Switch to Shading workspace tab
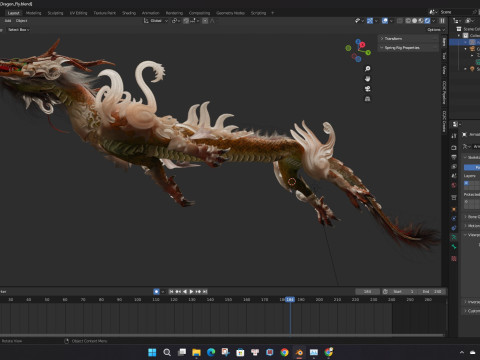Screen dimensions: 480x360 [129, 13]
